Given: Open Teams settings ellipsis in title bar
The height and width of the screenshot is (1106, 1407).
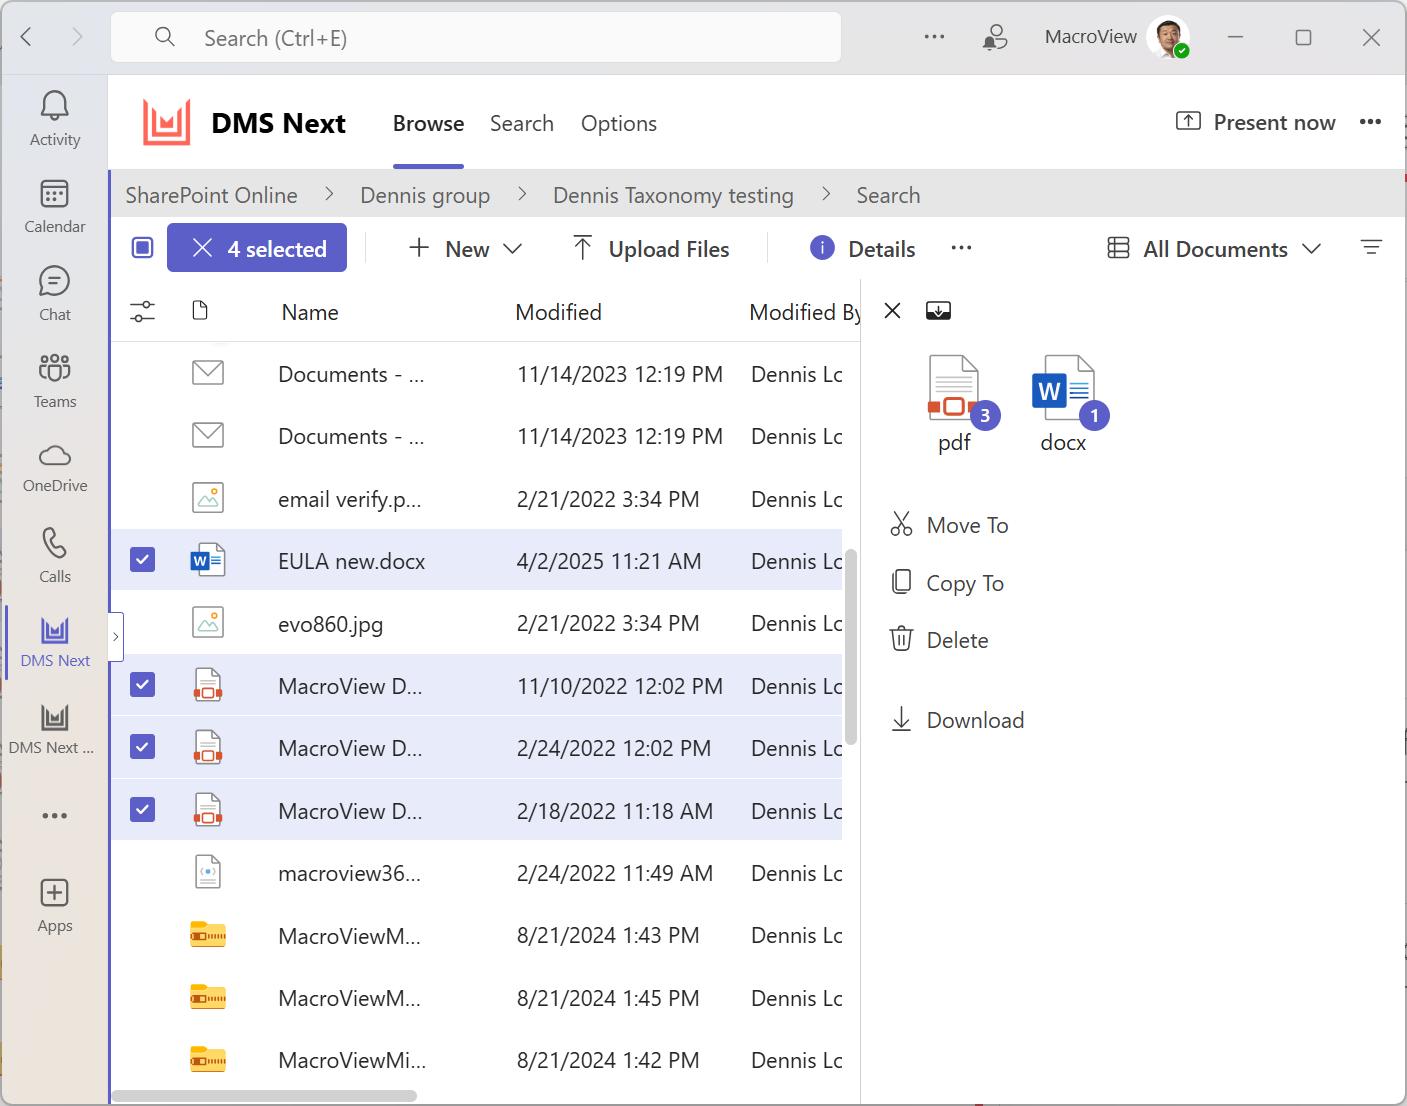Looking at the screenshot, I should click(x=934, y=37).
